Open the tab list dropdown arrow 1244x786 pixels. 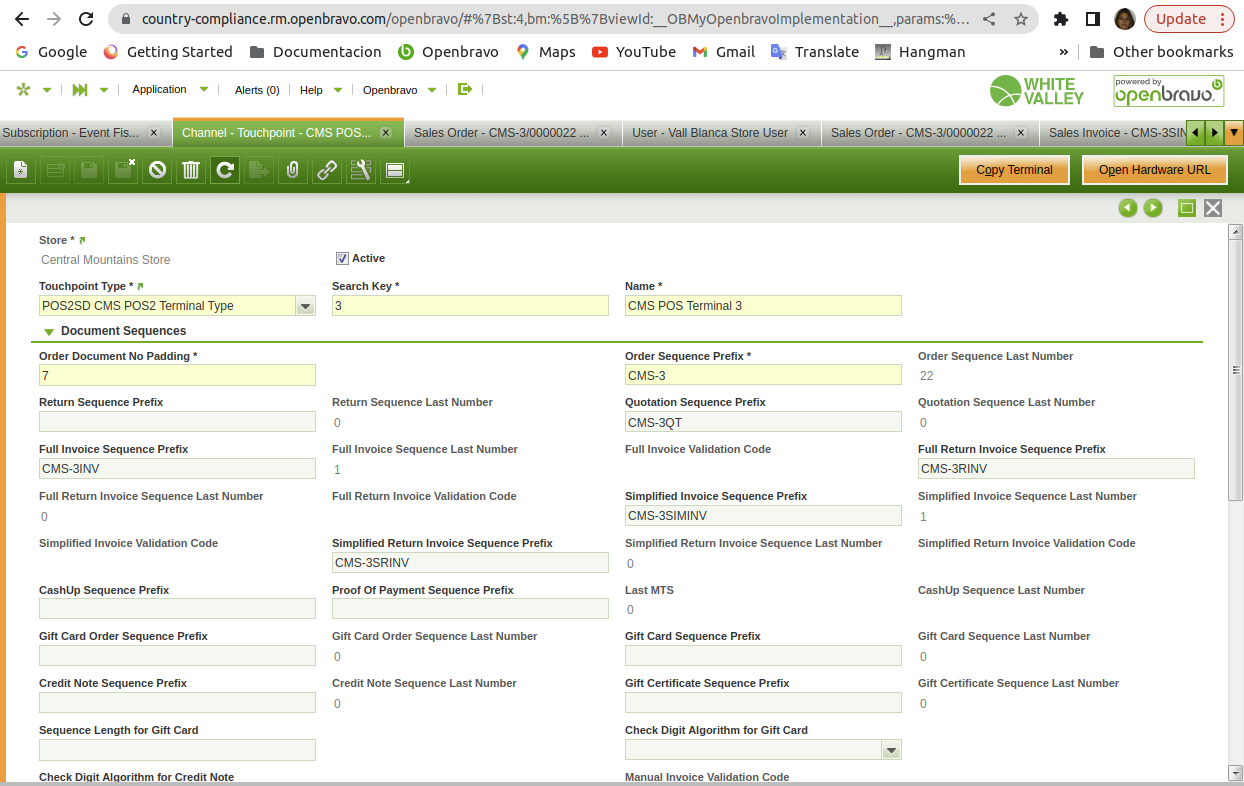point(1234,132)
